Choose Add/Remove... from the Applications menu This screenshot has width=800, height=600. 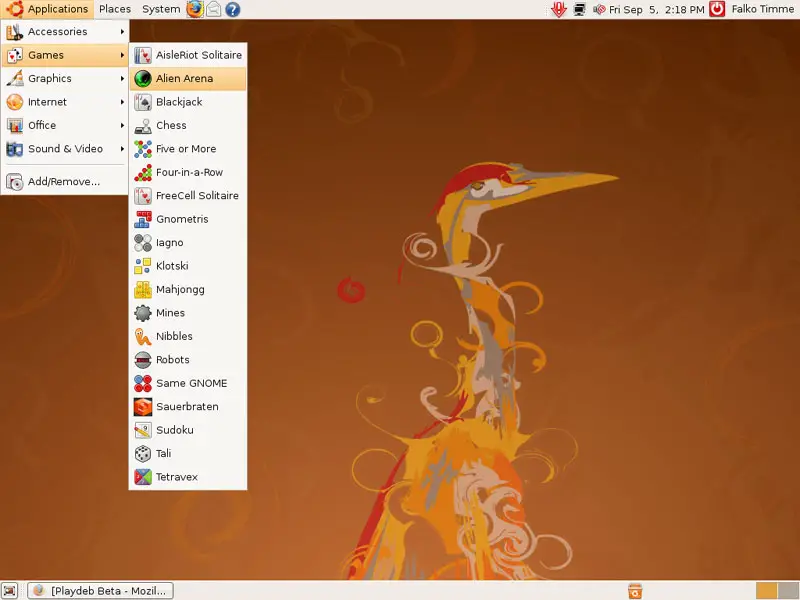coord(65,182)
